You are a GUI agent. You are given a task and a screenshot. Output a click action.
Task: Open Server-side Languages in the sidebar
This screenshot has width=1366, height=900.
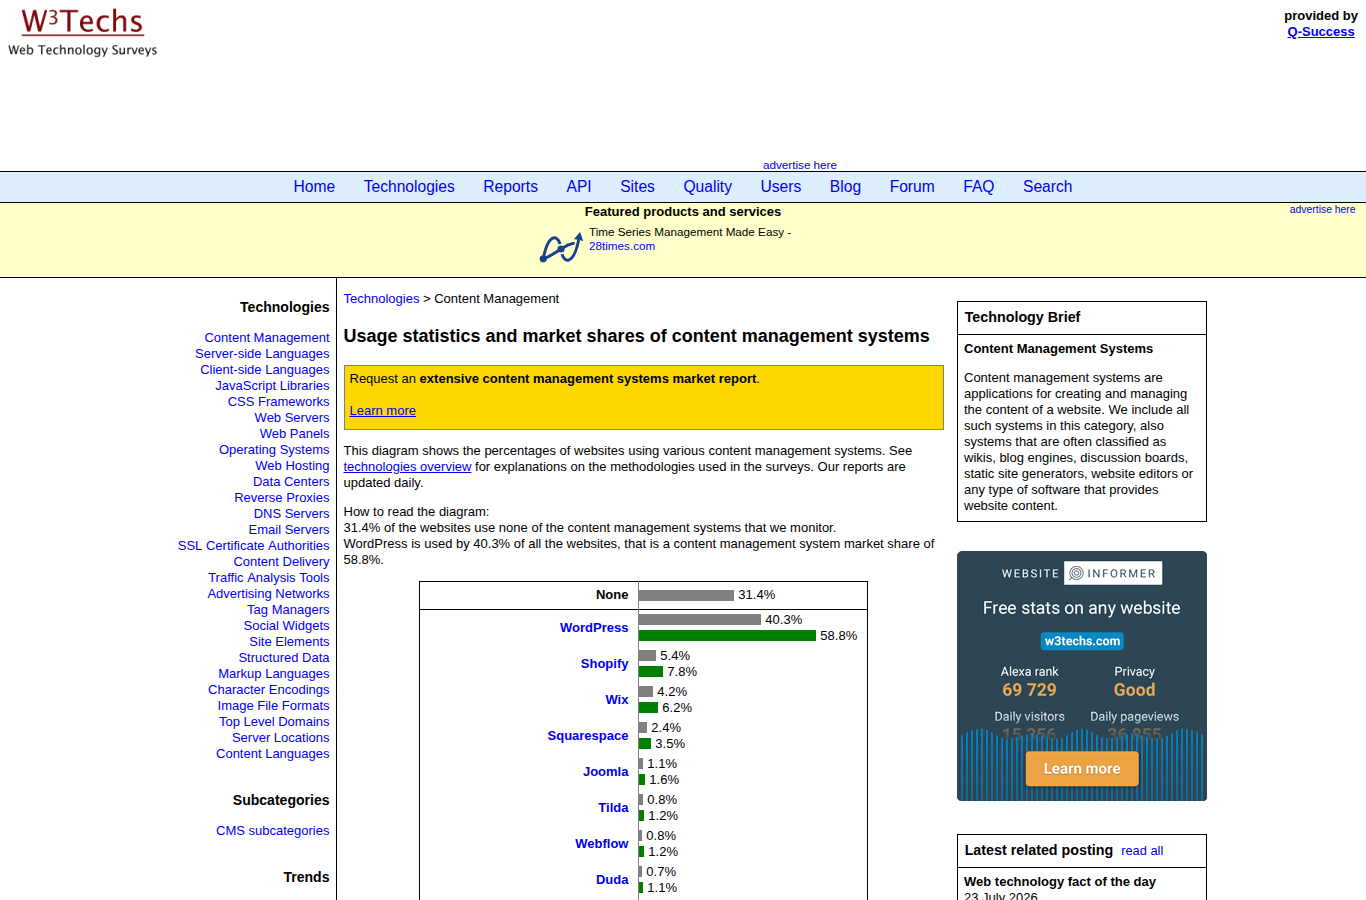pos(262,354)
